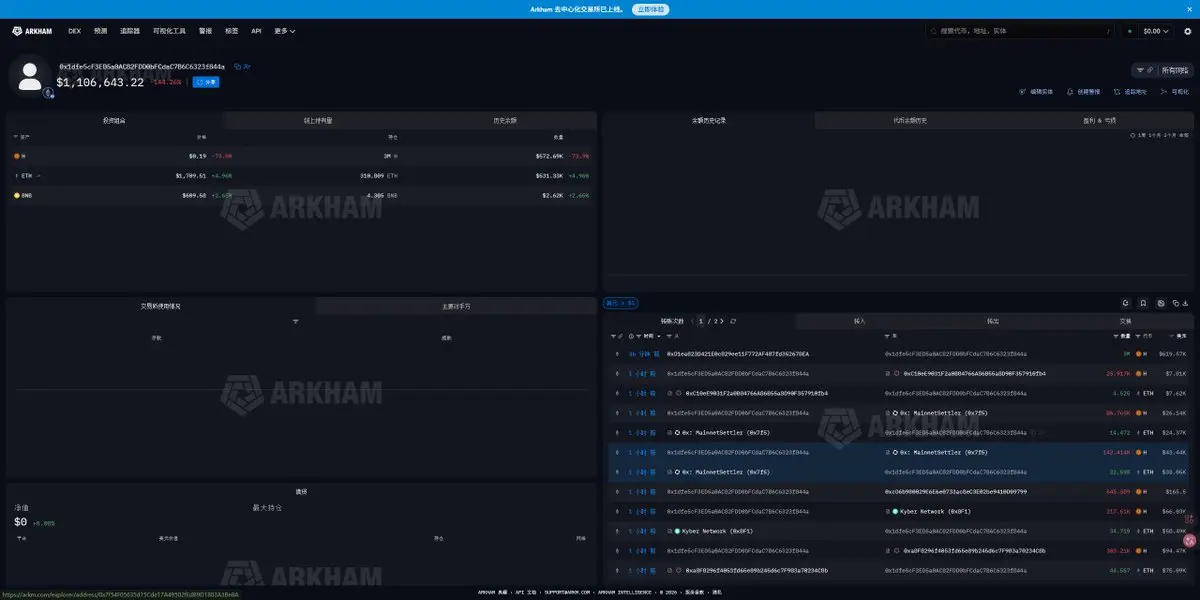This screenshot has height=600, width=1200.
Task: Click the transfers page number box showing 1
Action: tap(702, 321)
